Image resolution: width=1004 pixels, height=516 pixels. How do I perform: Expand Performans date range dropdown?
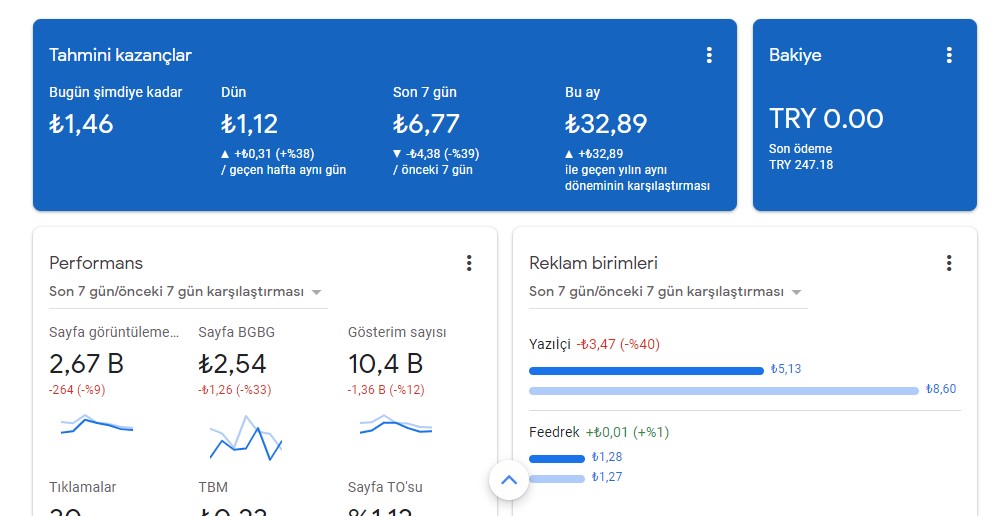[x=188, y=292]
